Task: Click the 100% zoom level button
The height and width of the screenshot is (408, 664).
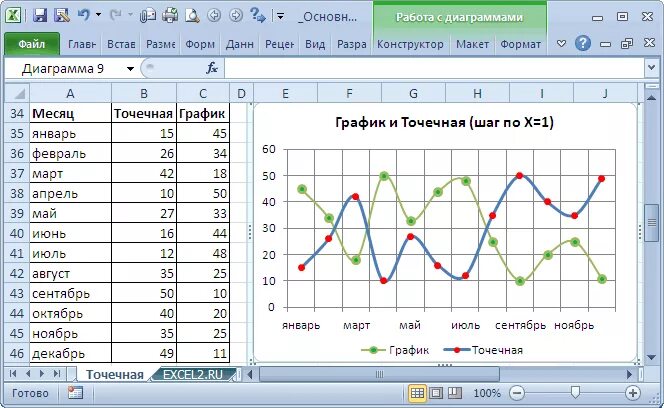Action: (x=487, y=393)
